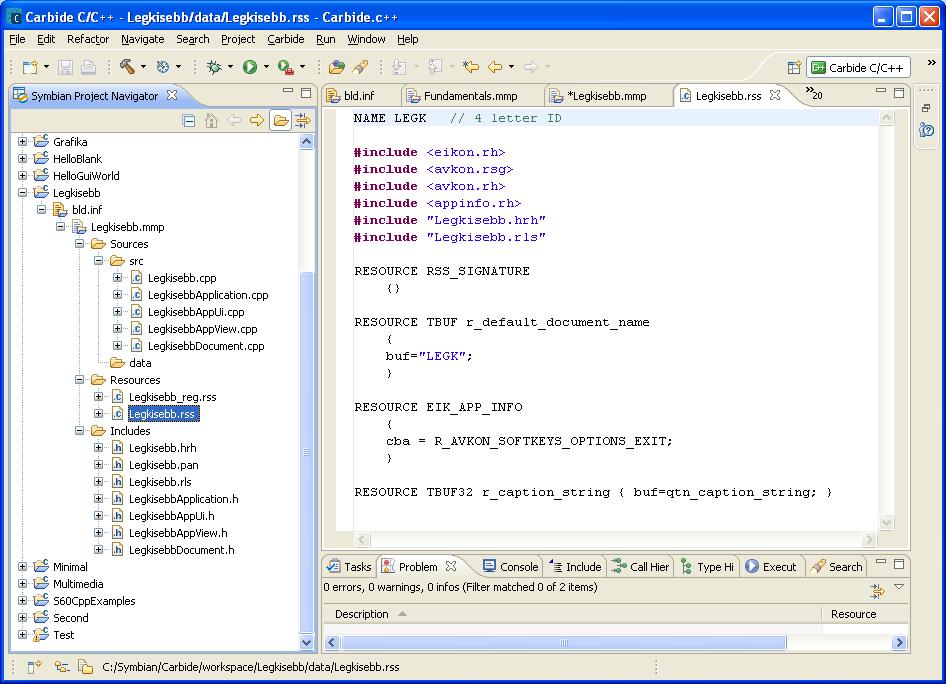Click the navigator scrollbar down arrow
The height and width of the screenshot is (684, 946).
point(306,643)
